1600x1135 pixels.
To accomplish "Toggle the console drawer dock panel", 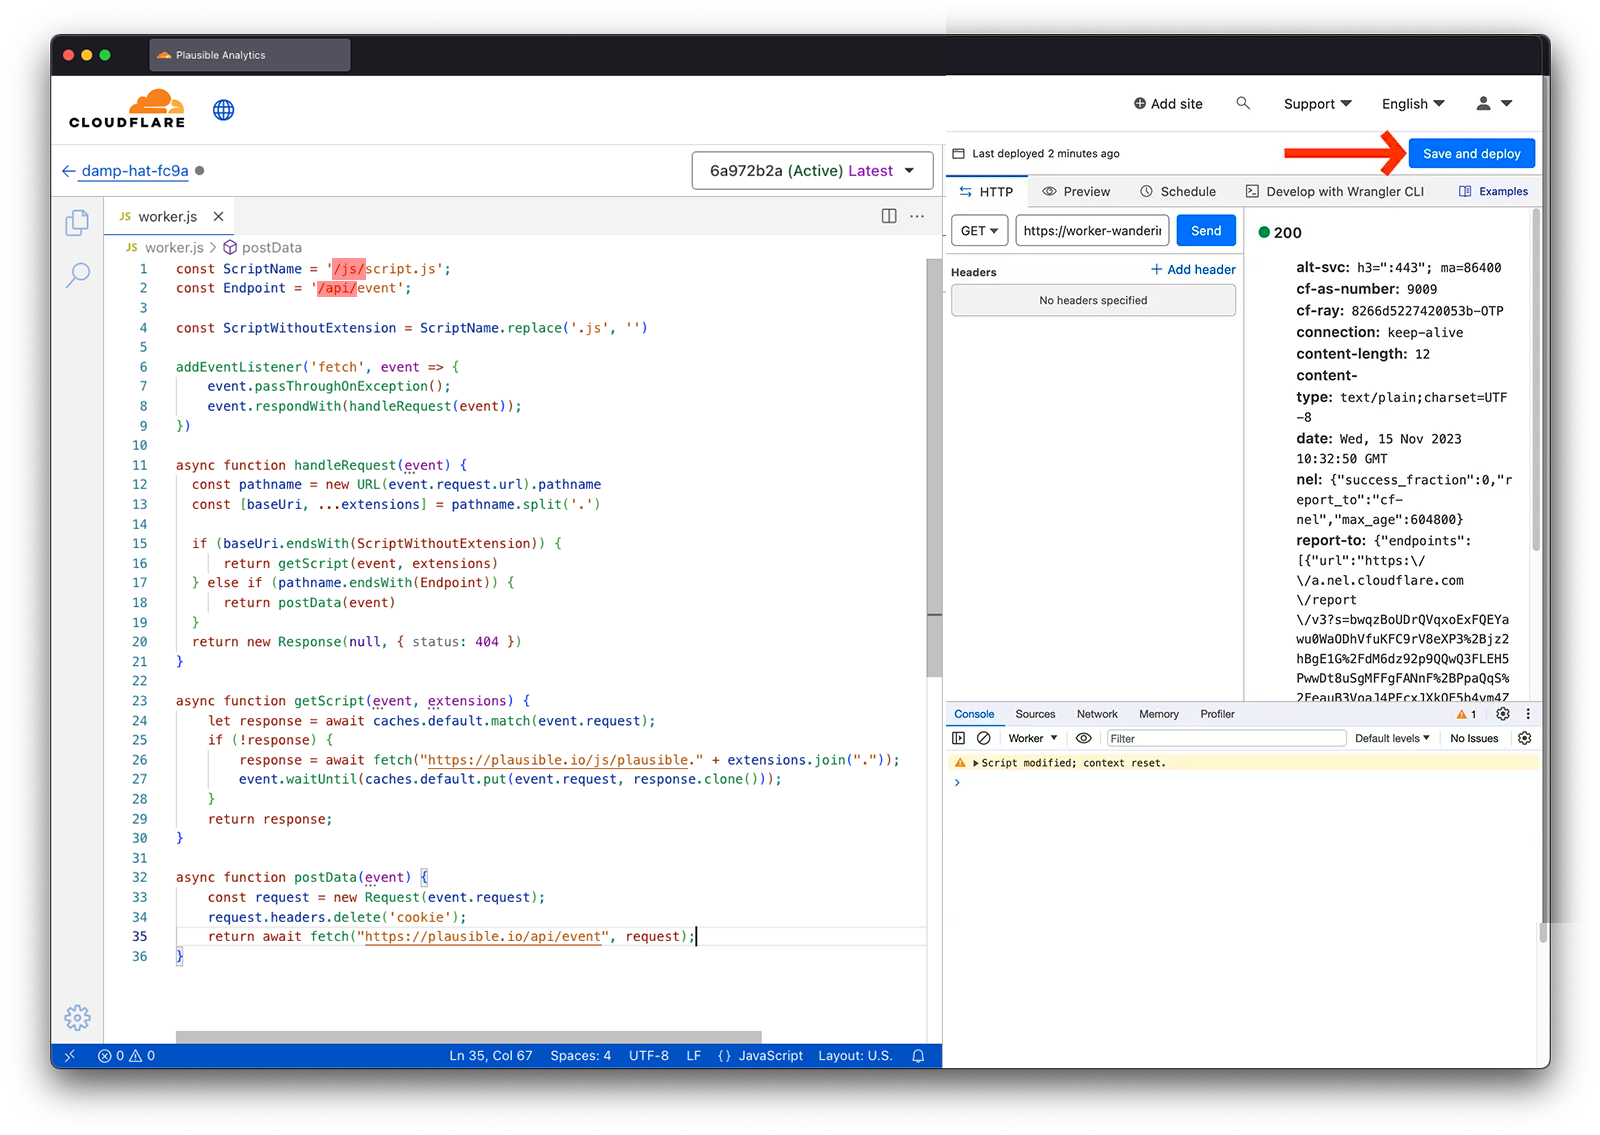I will point(958,737).
